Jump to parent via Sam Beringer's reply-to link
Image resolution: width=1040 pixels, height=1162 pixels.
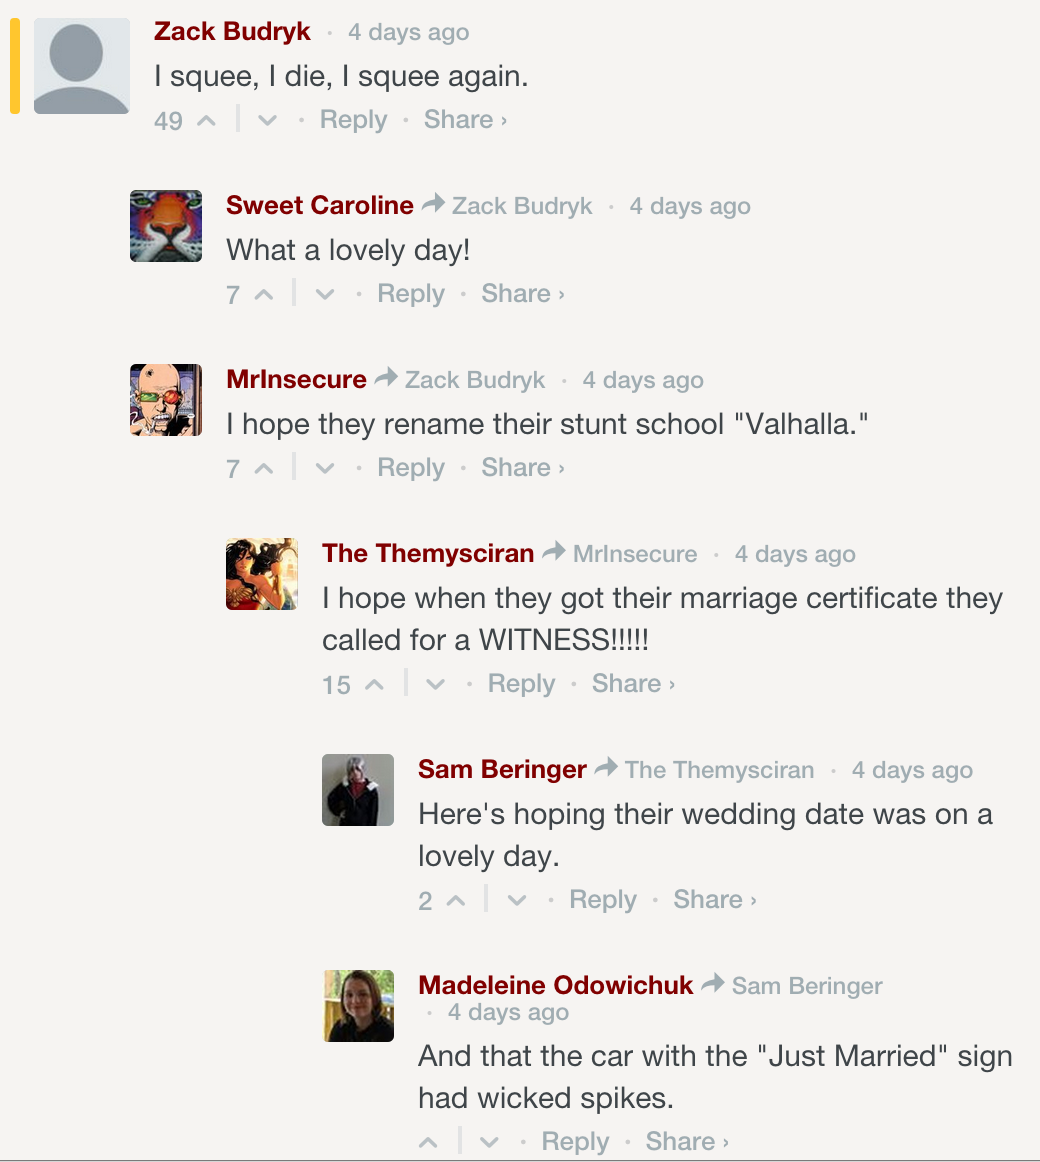719,770
